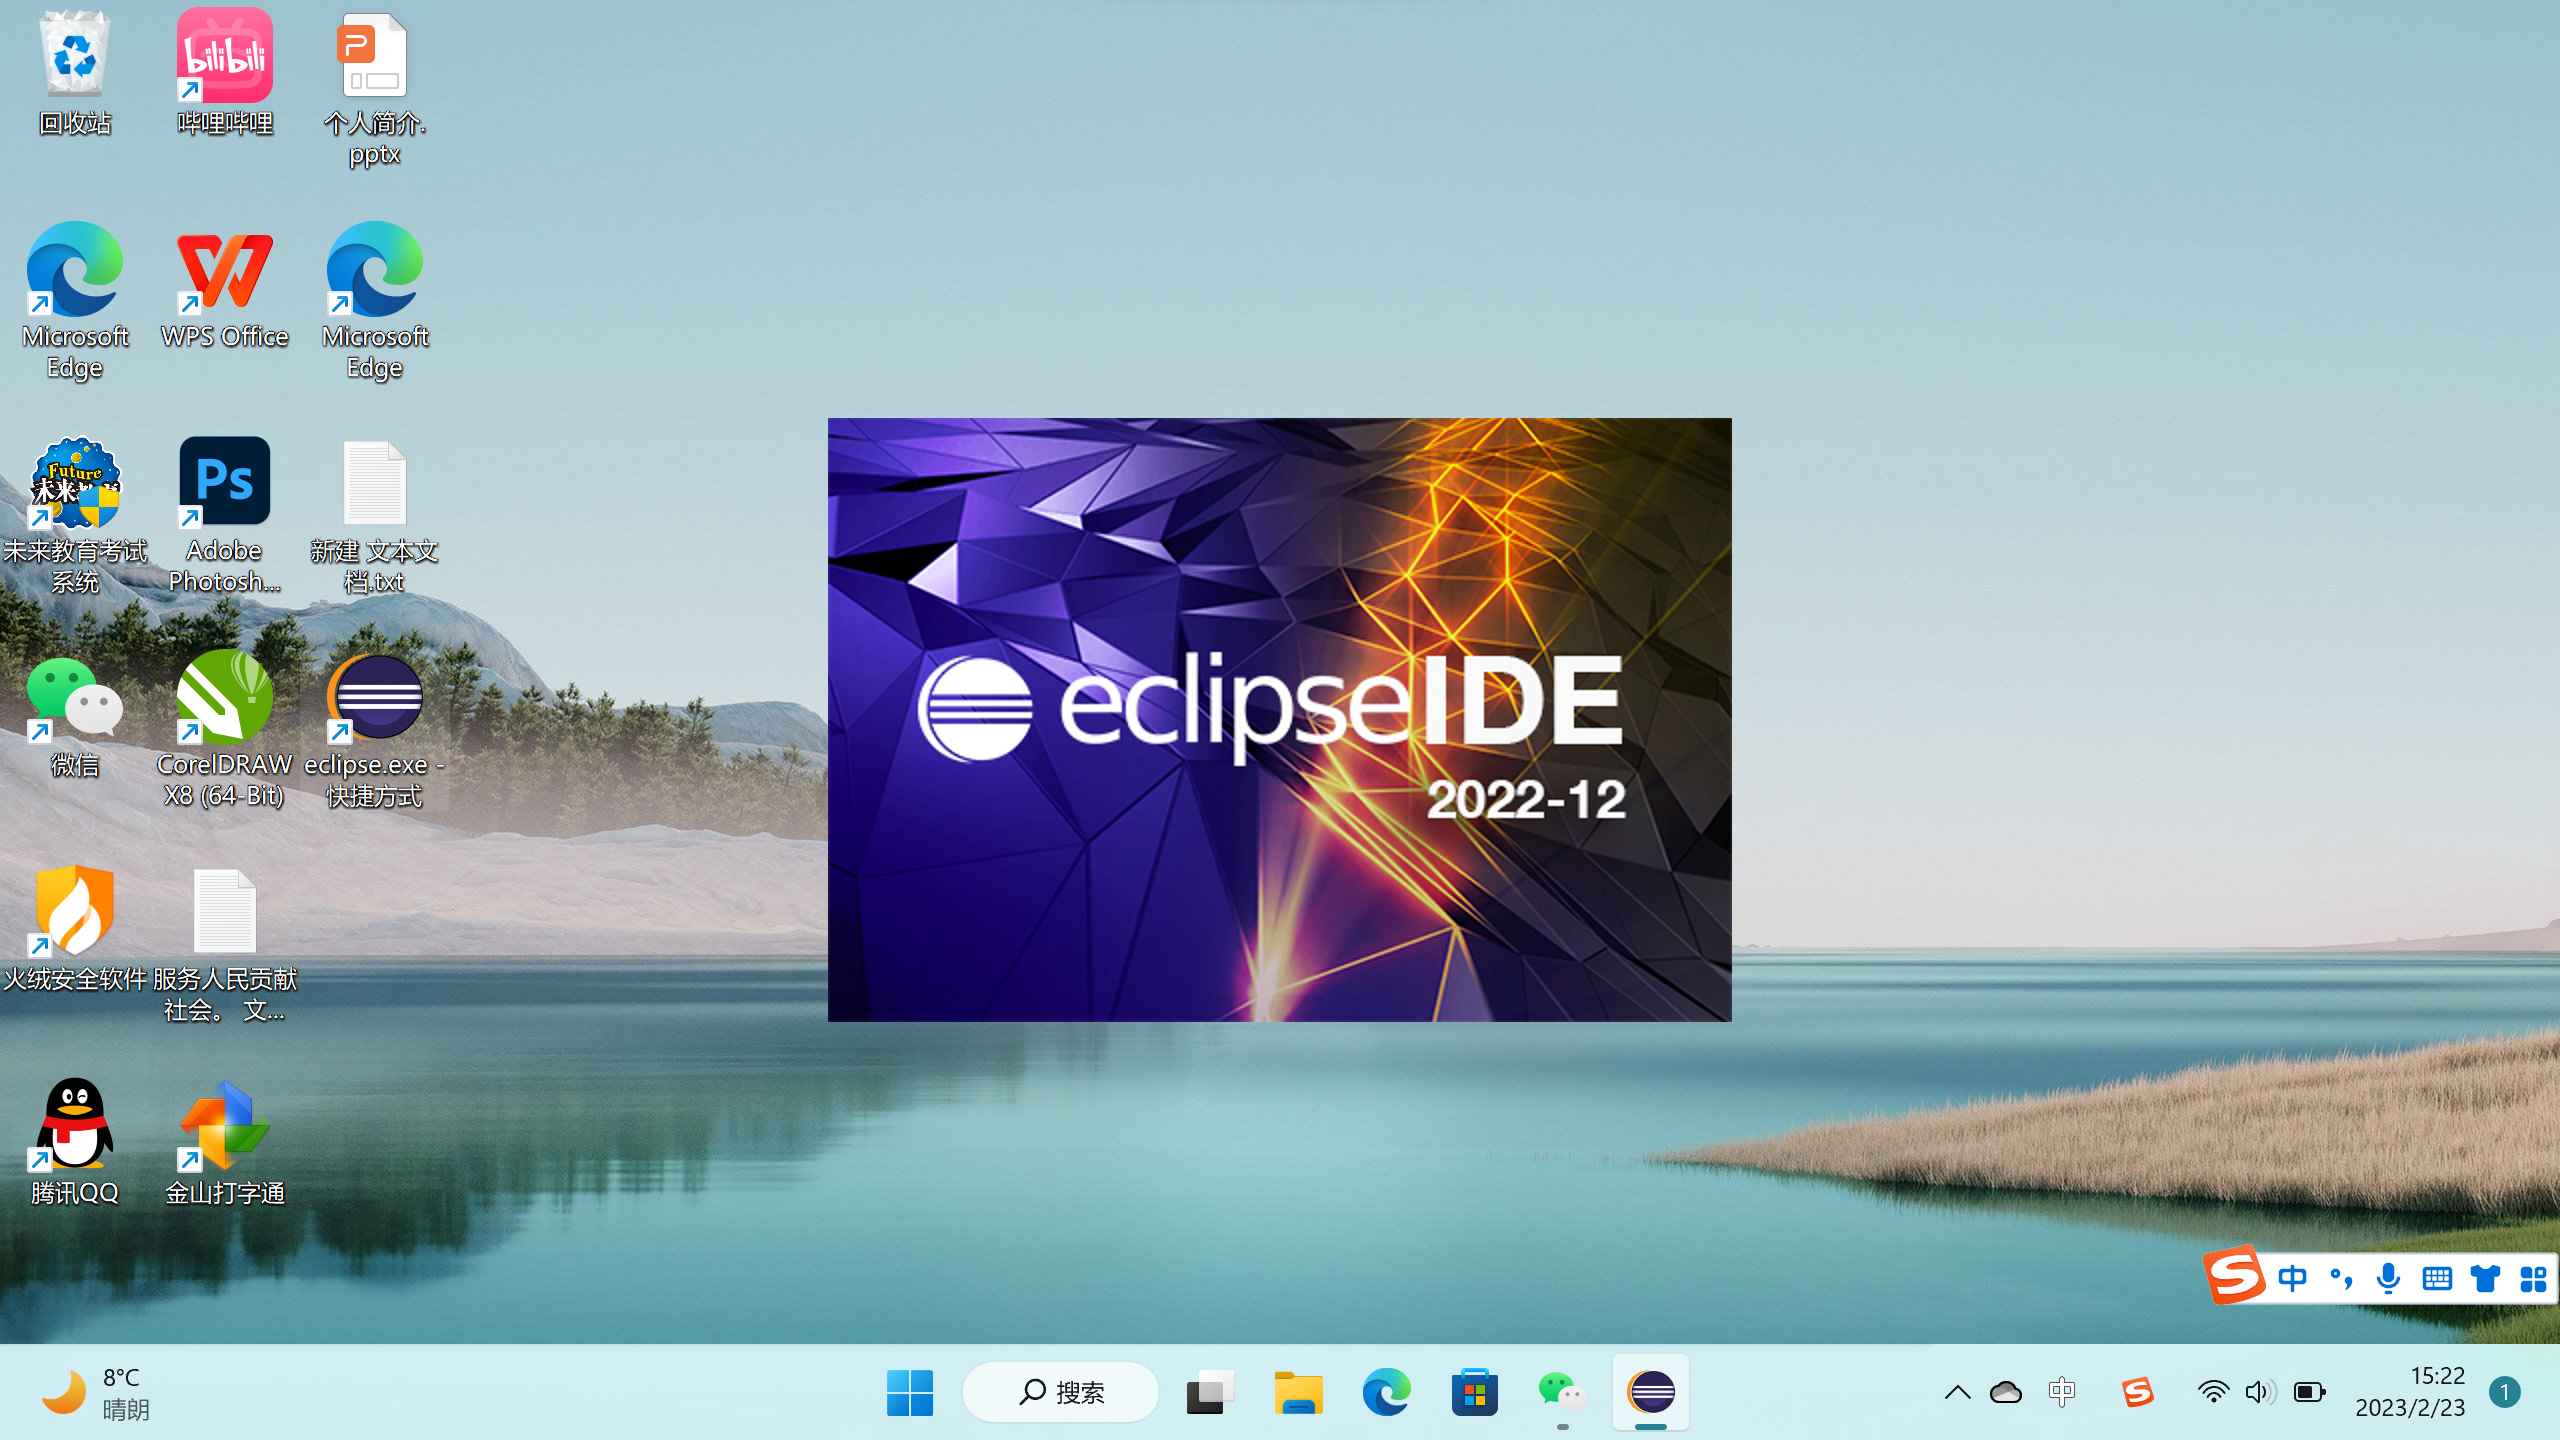Select the 腾讯QQ penguin shortcut
Image resolution: width=2560 pixels, height=1440 pixels.
tap(75, 1142)
